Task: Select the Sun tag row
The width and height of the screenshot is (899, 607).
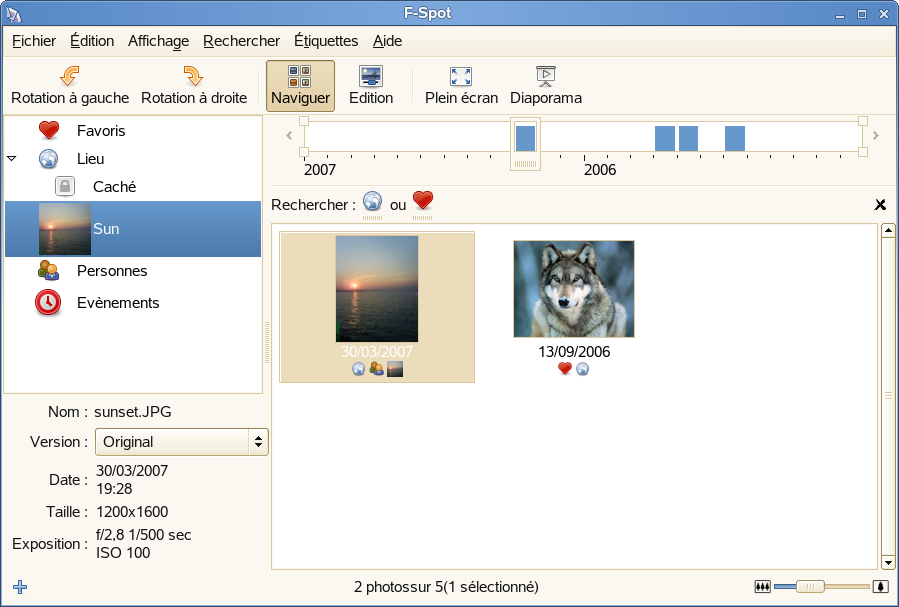Action: click(133, 229)
